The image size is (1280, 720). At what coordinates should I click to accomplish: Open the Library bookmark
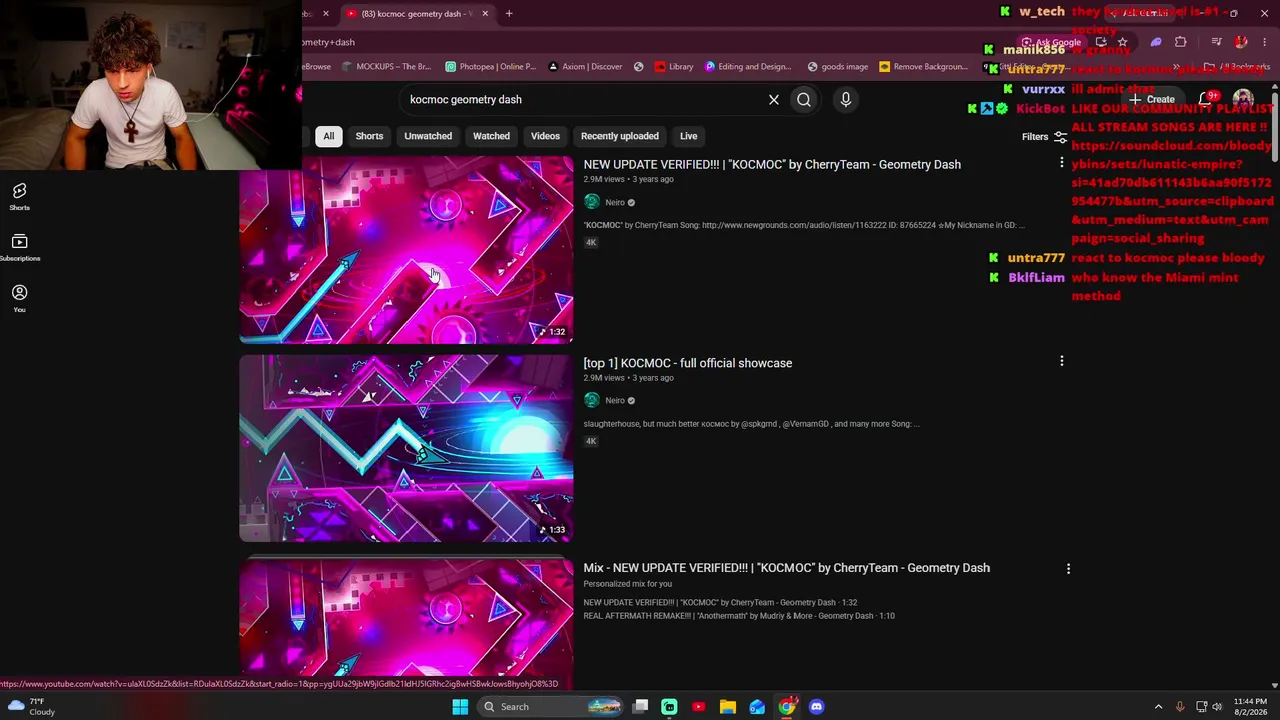tap(674, 67)
